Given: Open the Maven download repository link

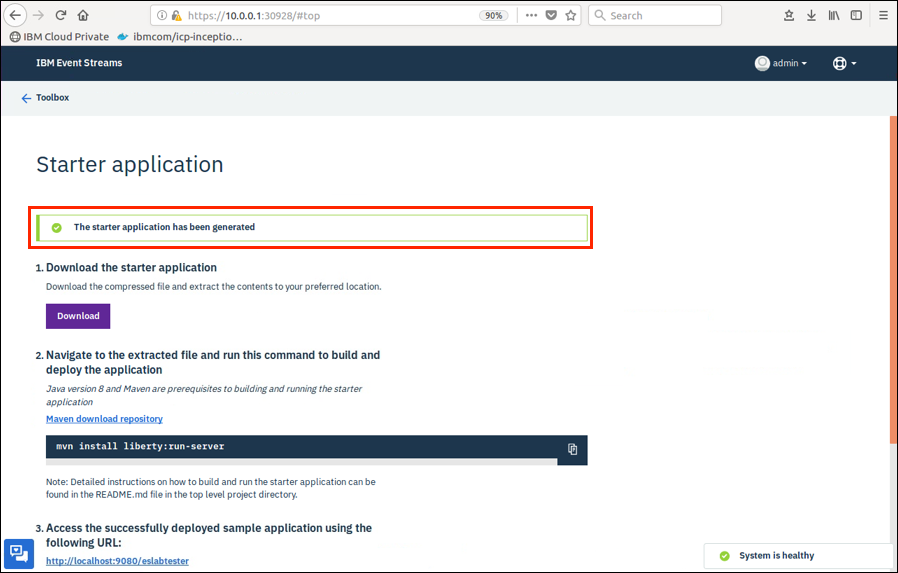Looking at the screenshot, I should point(104,419).
